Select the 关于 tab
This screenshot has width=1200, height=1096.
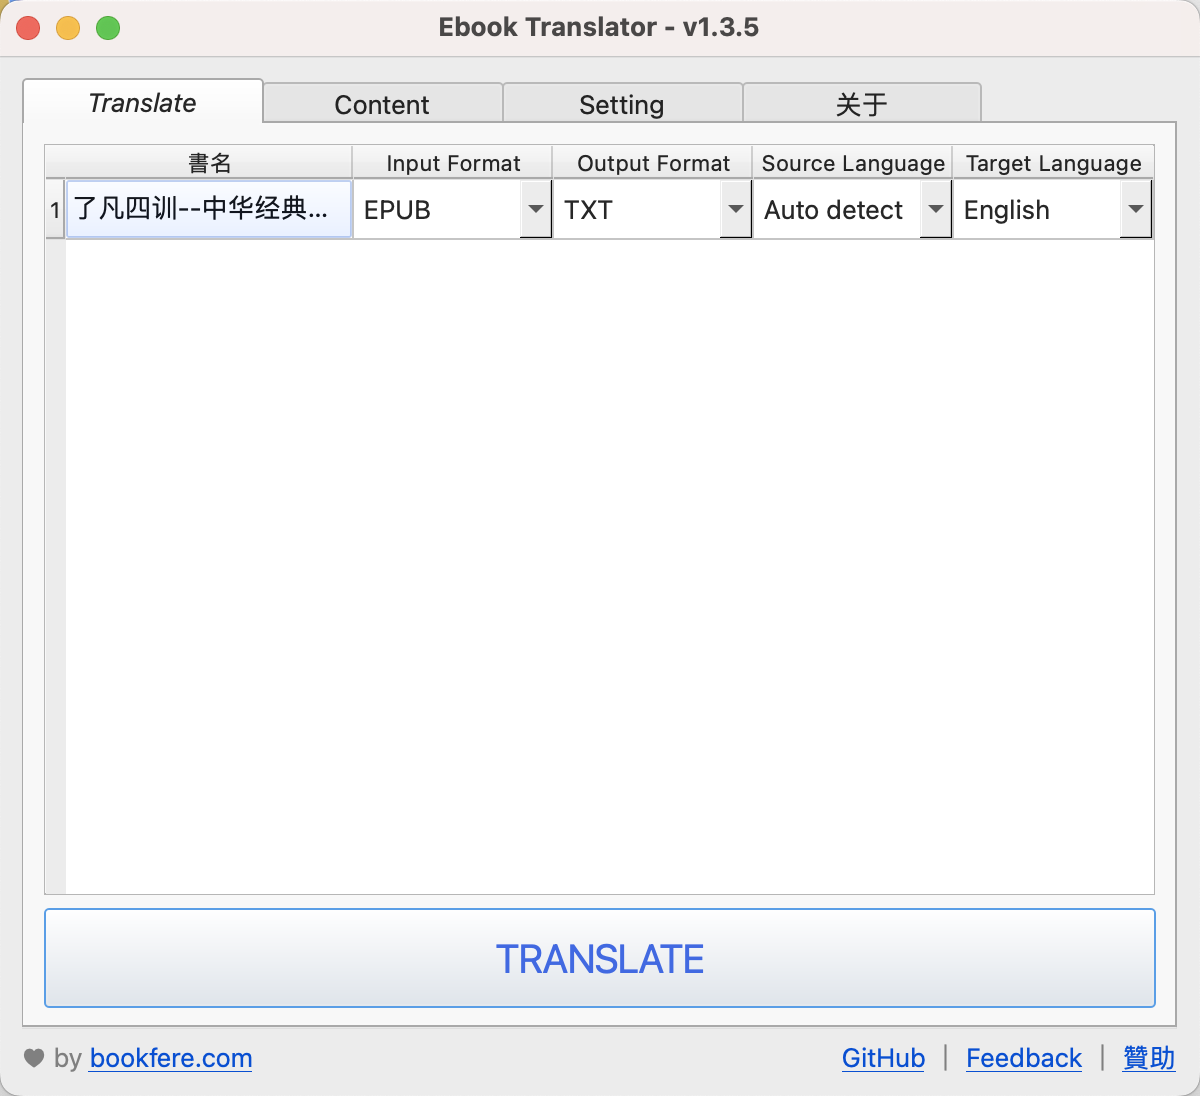pos(861,104)
